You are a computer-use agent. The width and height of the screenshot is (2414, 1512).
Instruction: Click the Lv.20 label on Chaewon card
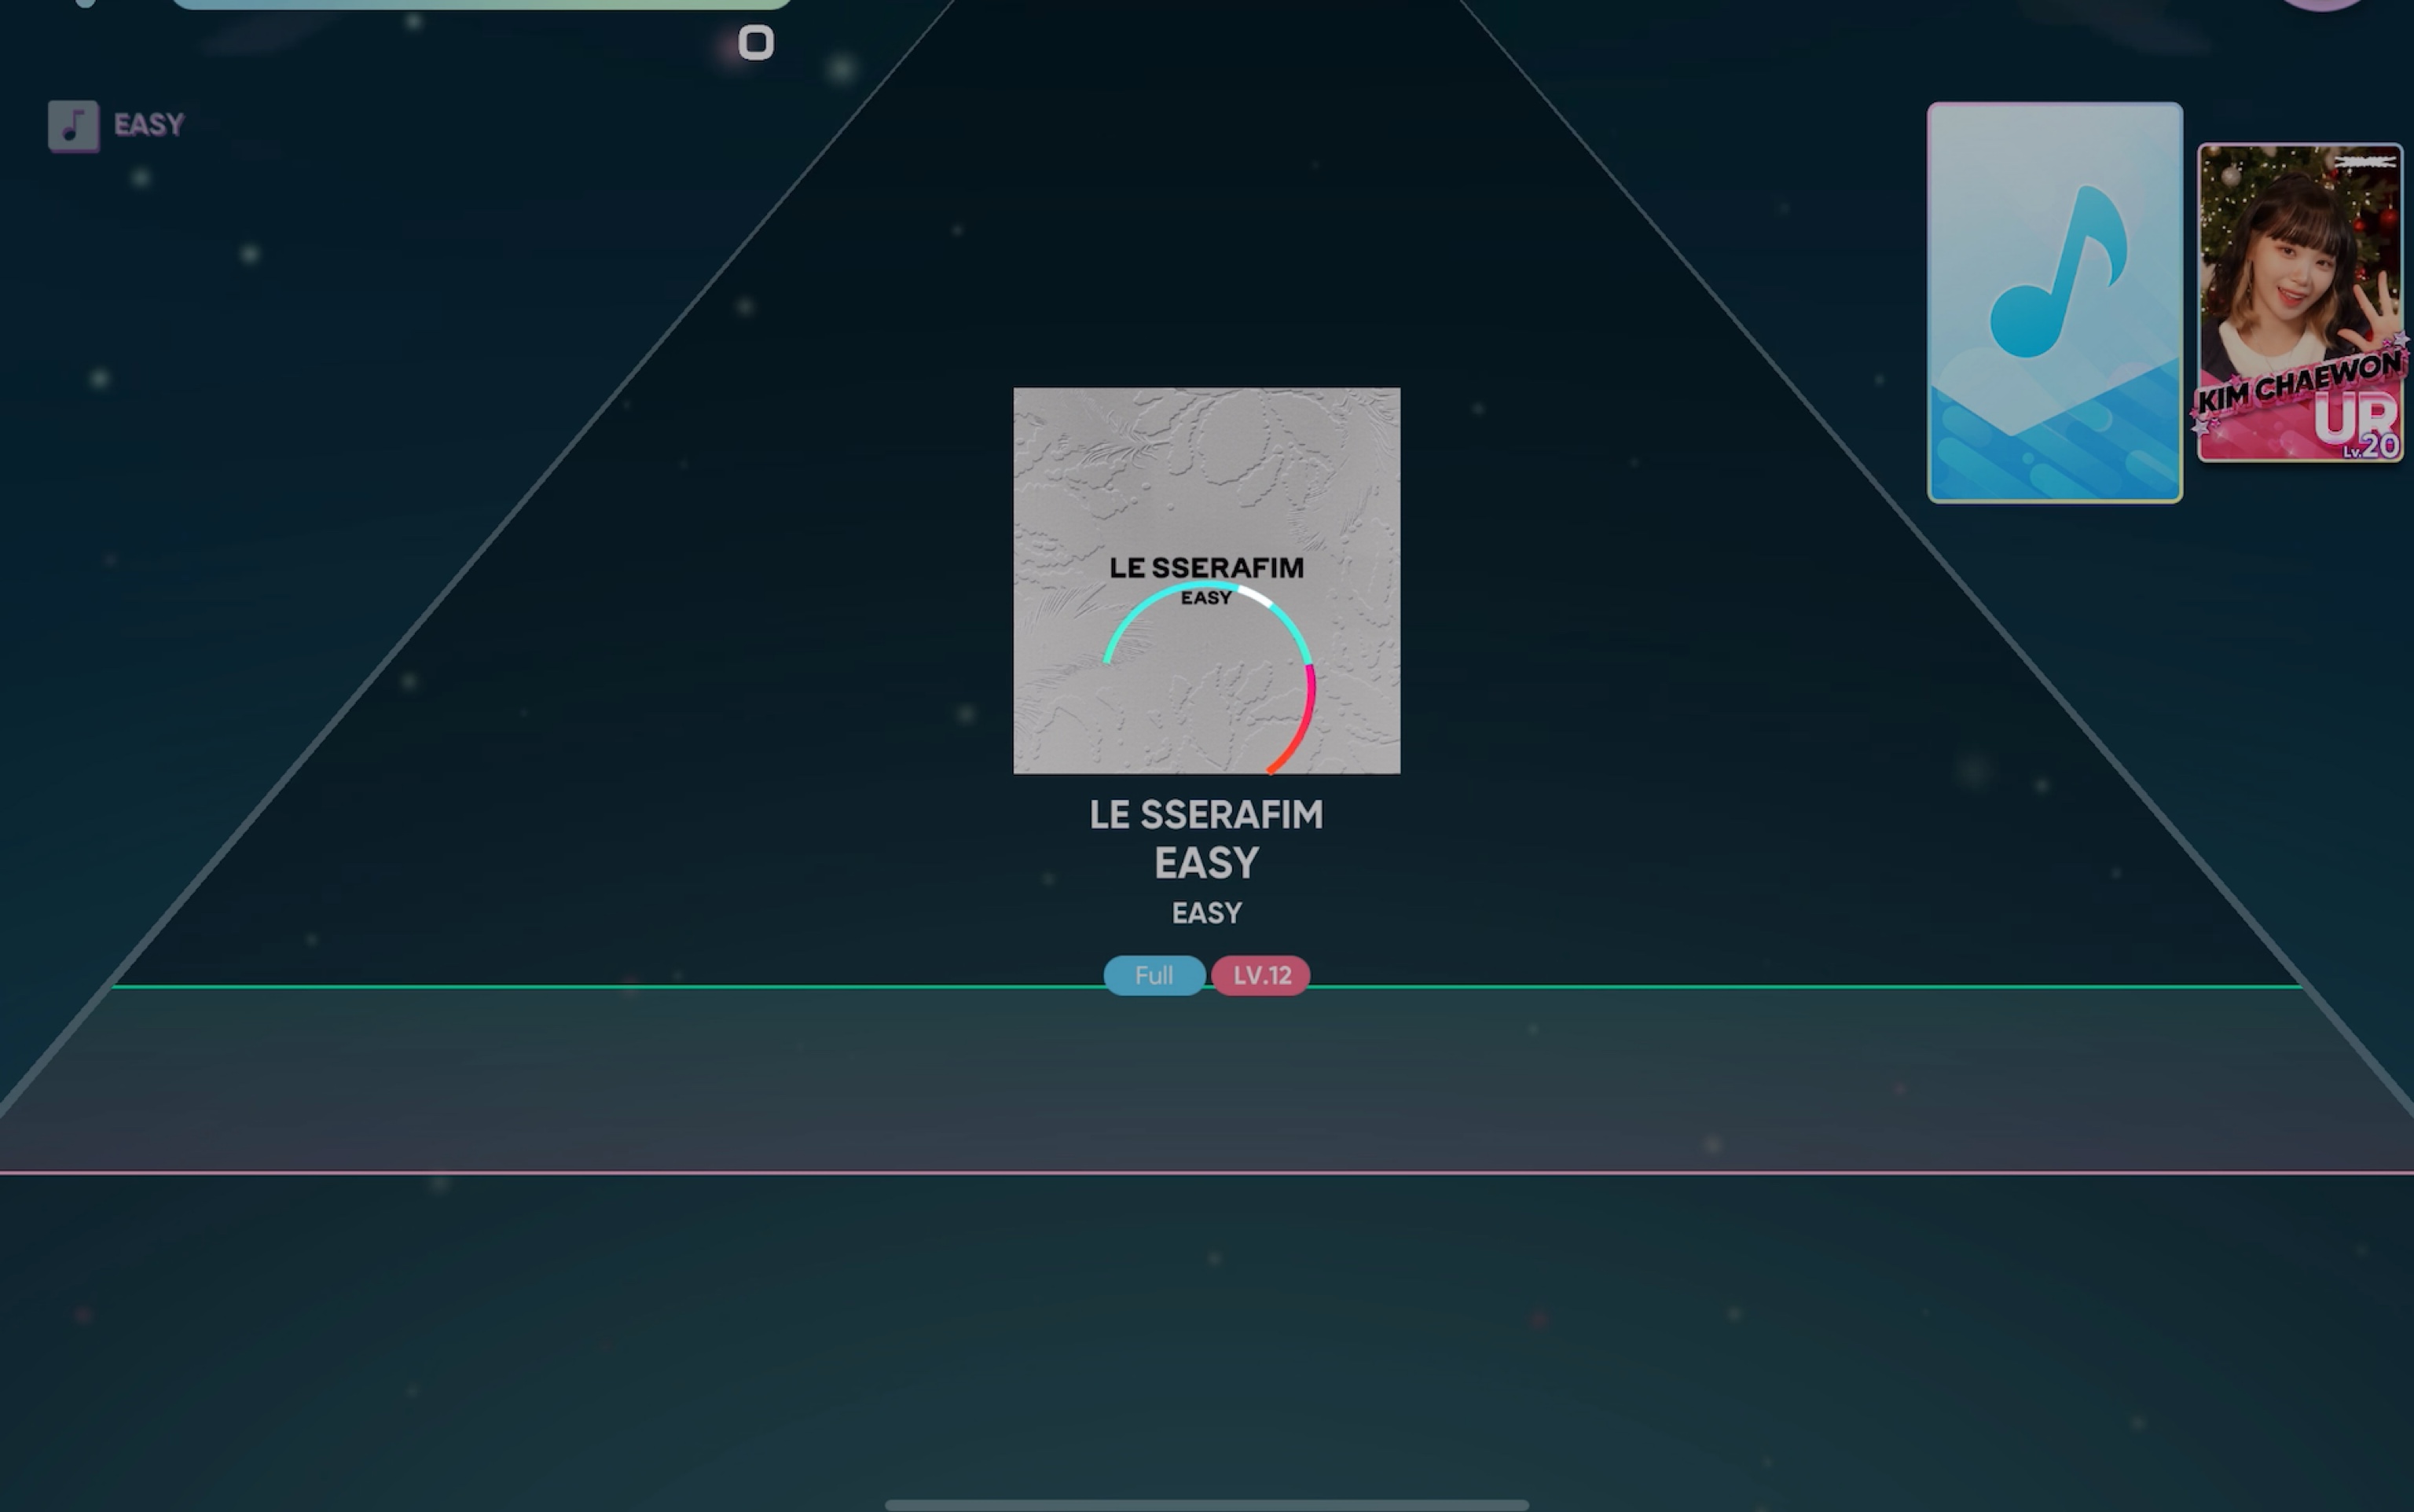pos(2371,448)
